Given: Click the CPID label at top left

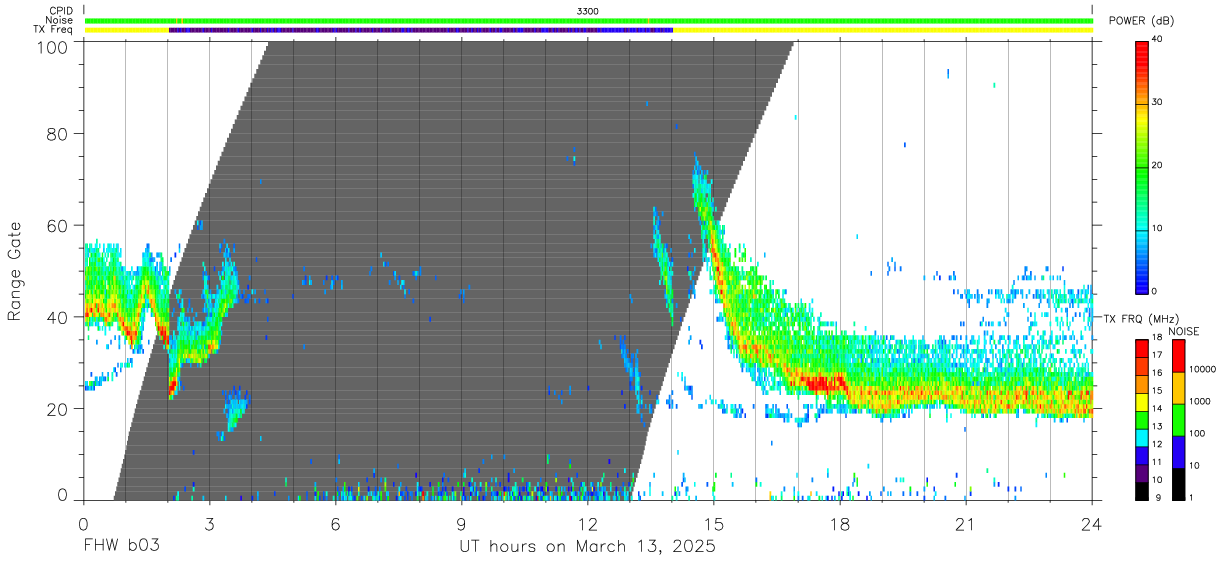Looking at the screenshot, I should tap(60, 10).
